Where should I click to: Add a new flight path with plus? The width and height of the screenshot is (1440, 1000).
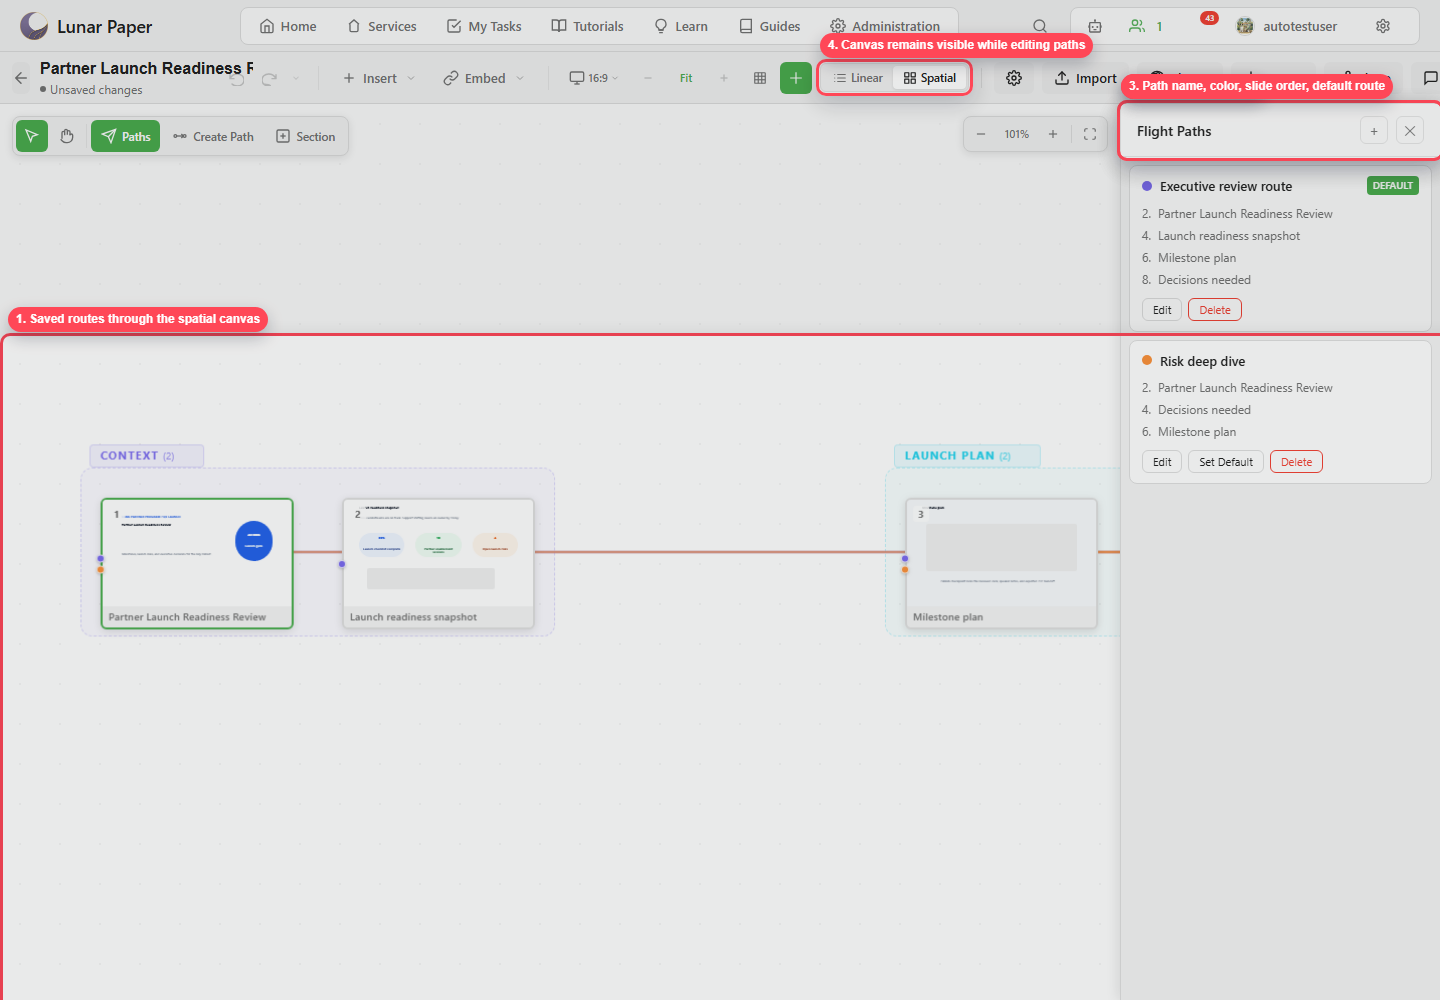click(x=1374, y=131)
